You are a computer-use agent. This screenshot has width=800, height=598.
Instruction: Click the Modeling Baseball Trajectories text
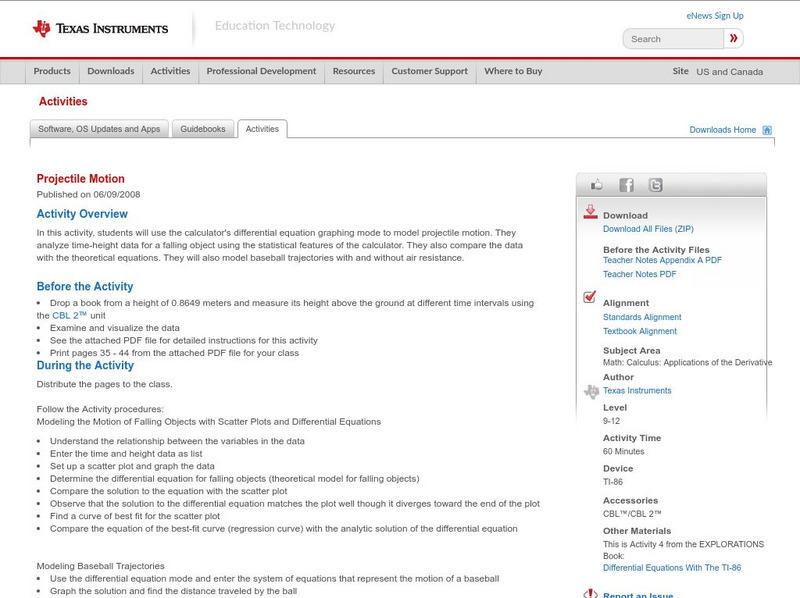[x=101, y=566]
